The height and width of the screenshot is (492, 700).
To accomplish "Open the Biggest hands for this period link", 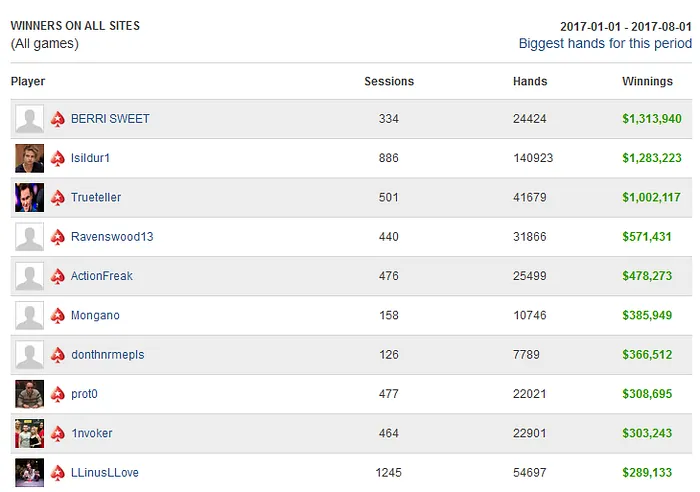I will (605, 43).
